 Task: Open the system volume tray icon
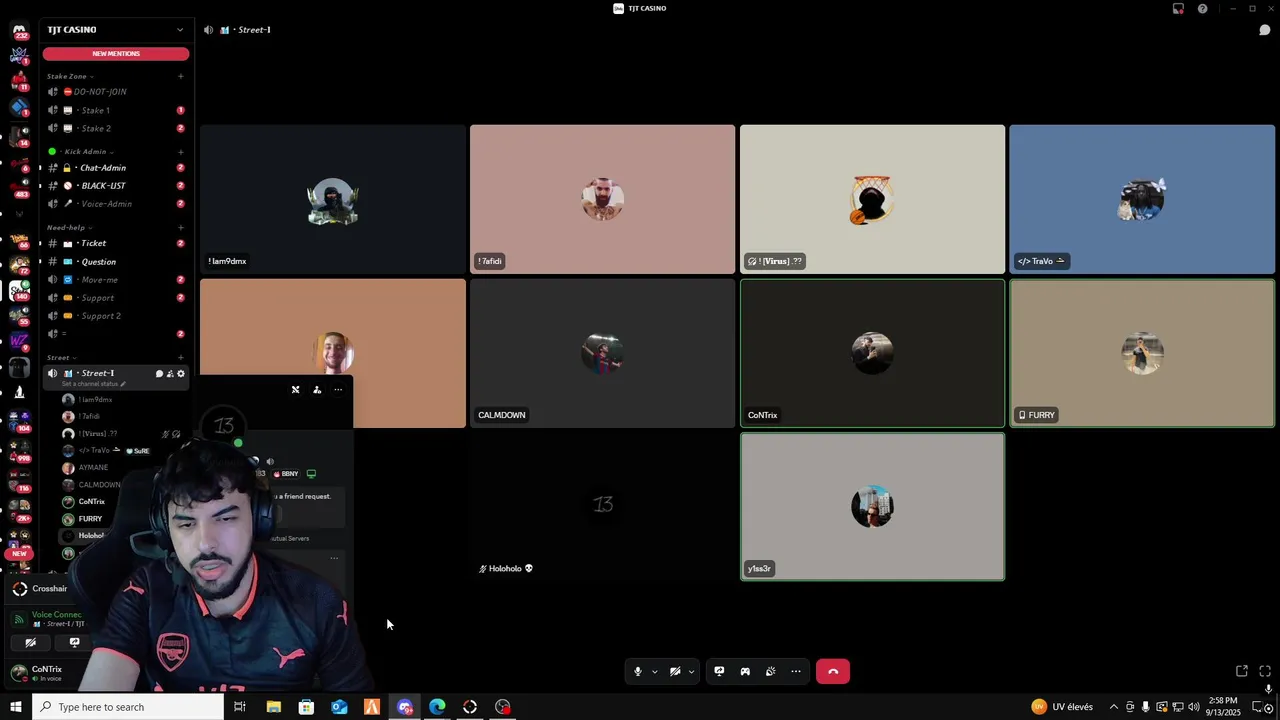1194,707
